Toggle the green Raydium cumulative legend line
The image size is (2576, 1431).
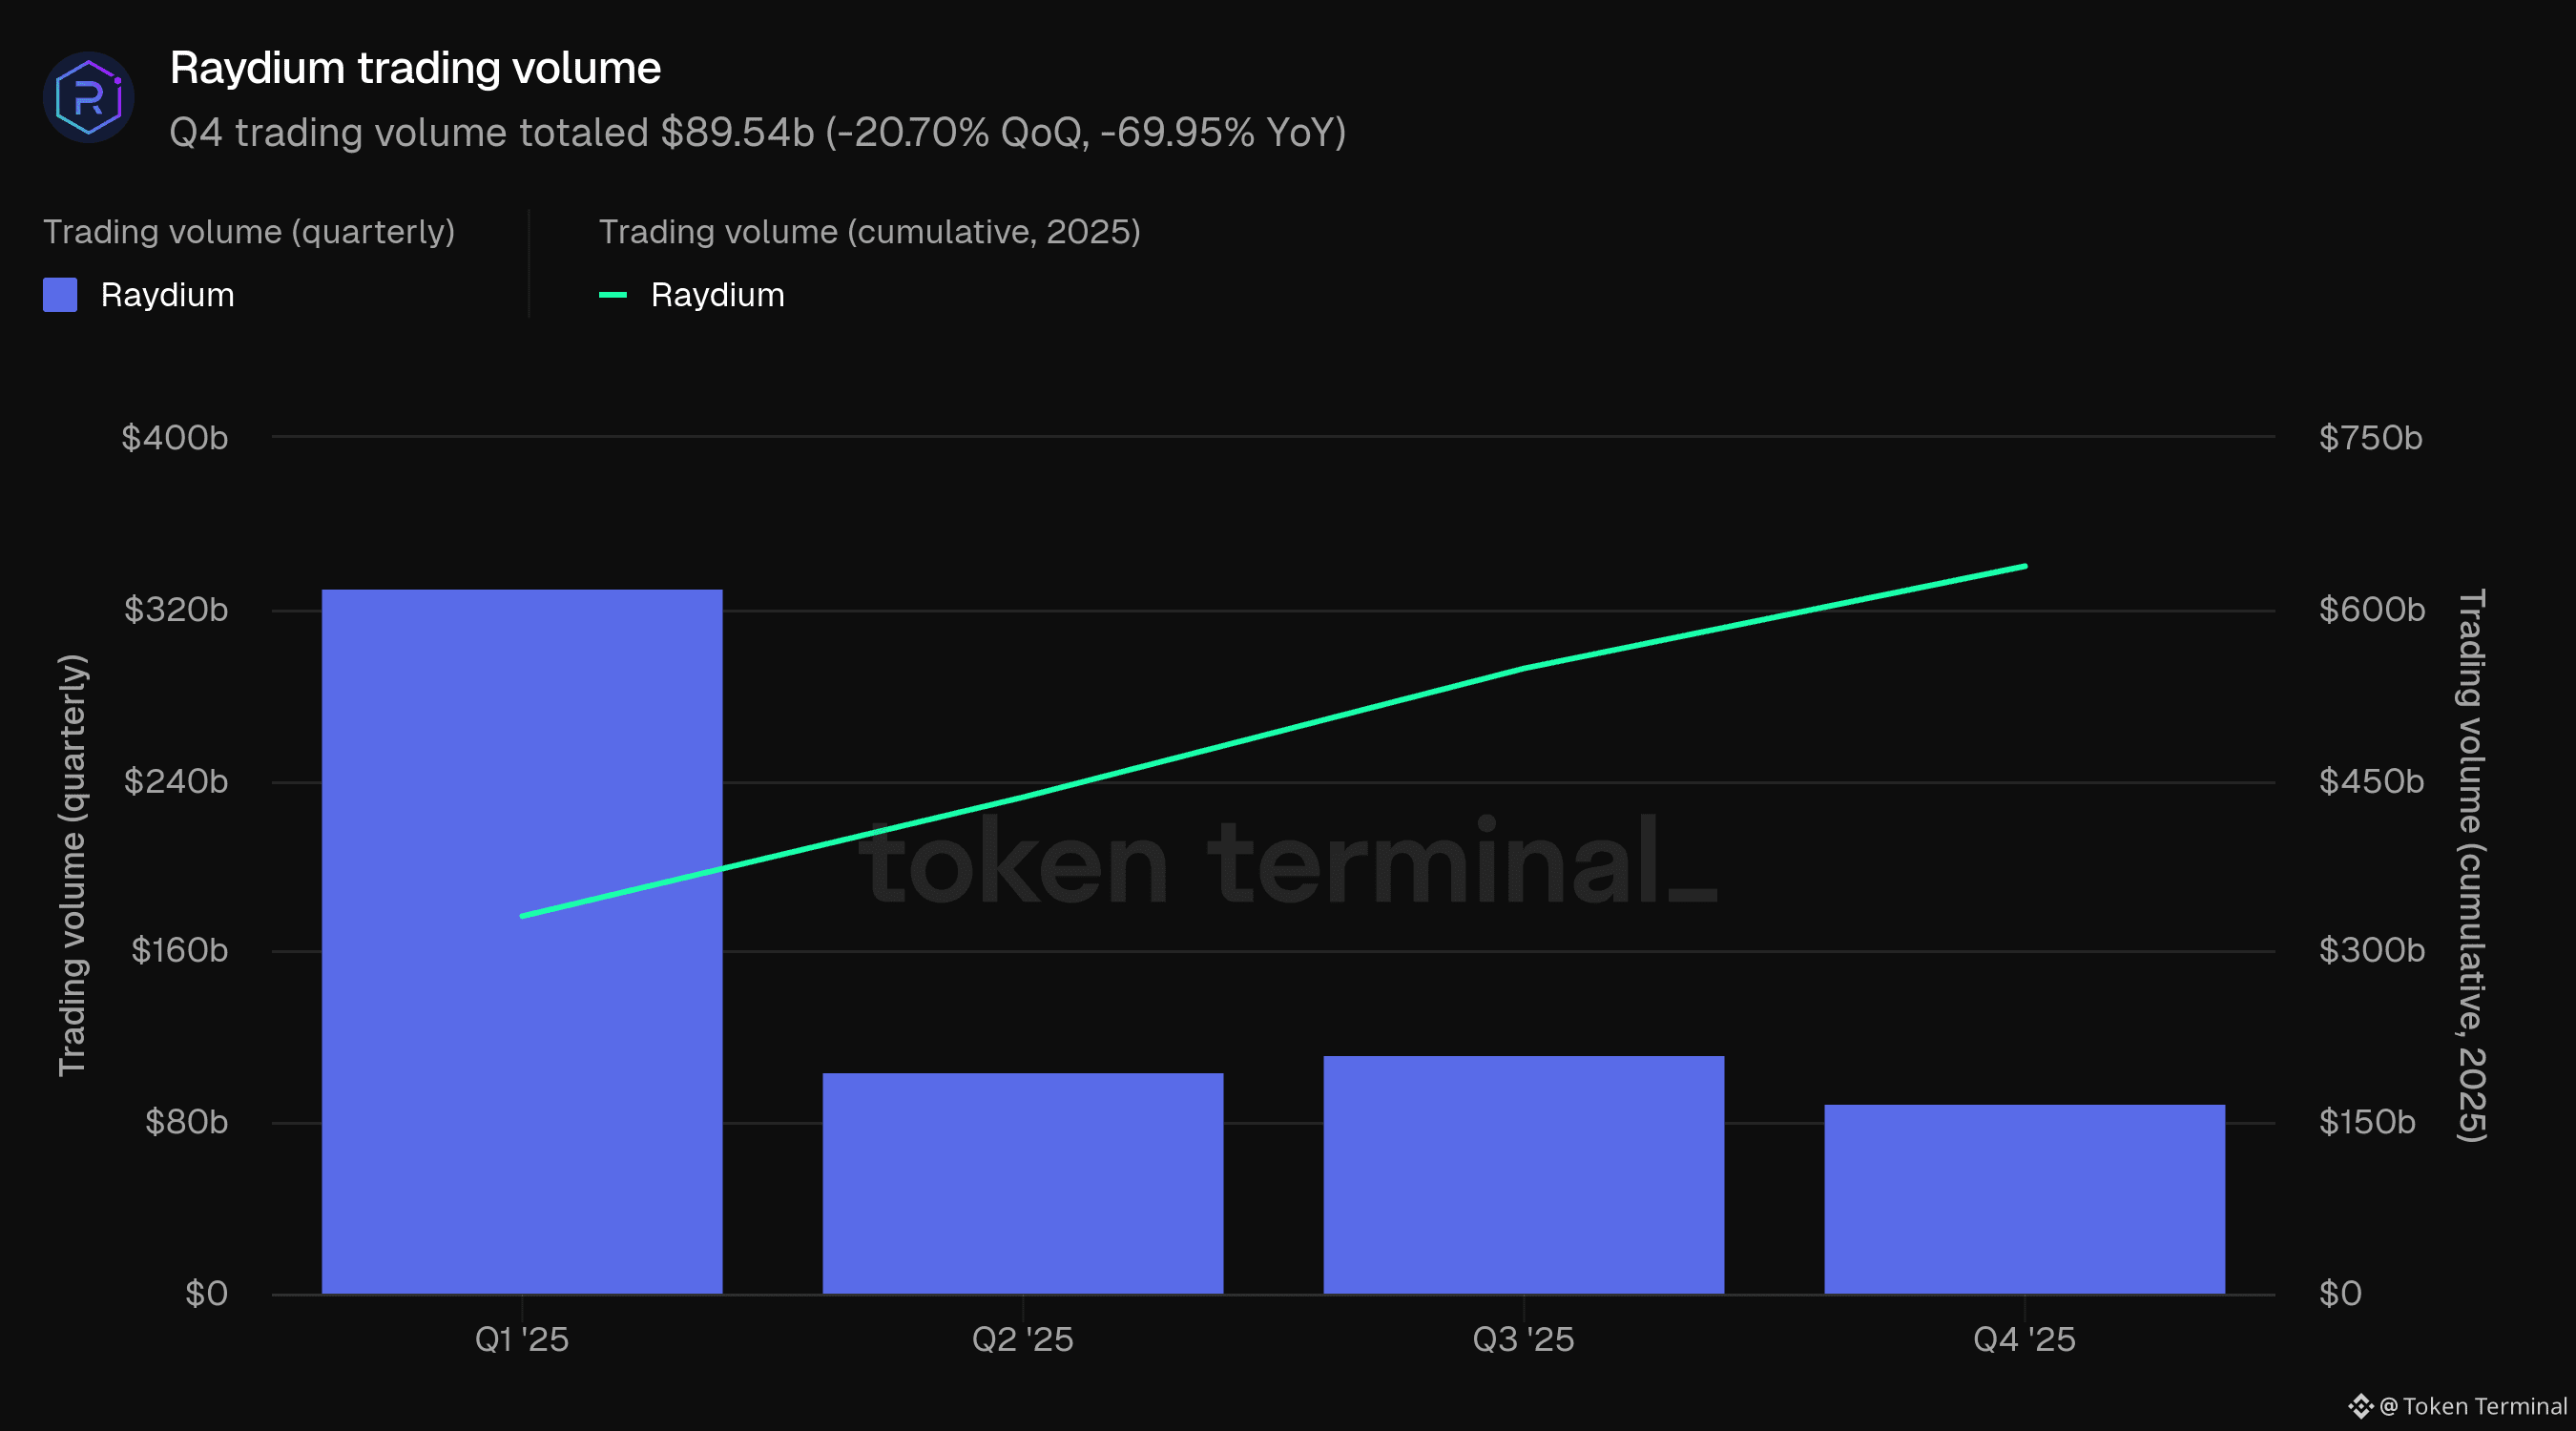tap(612, 295)
